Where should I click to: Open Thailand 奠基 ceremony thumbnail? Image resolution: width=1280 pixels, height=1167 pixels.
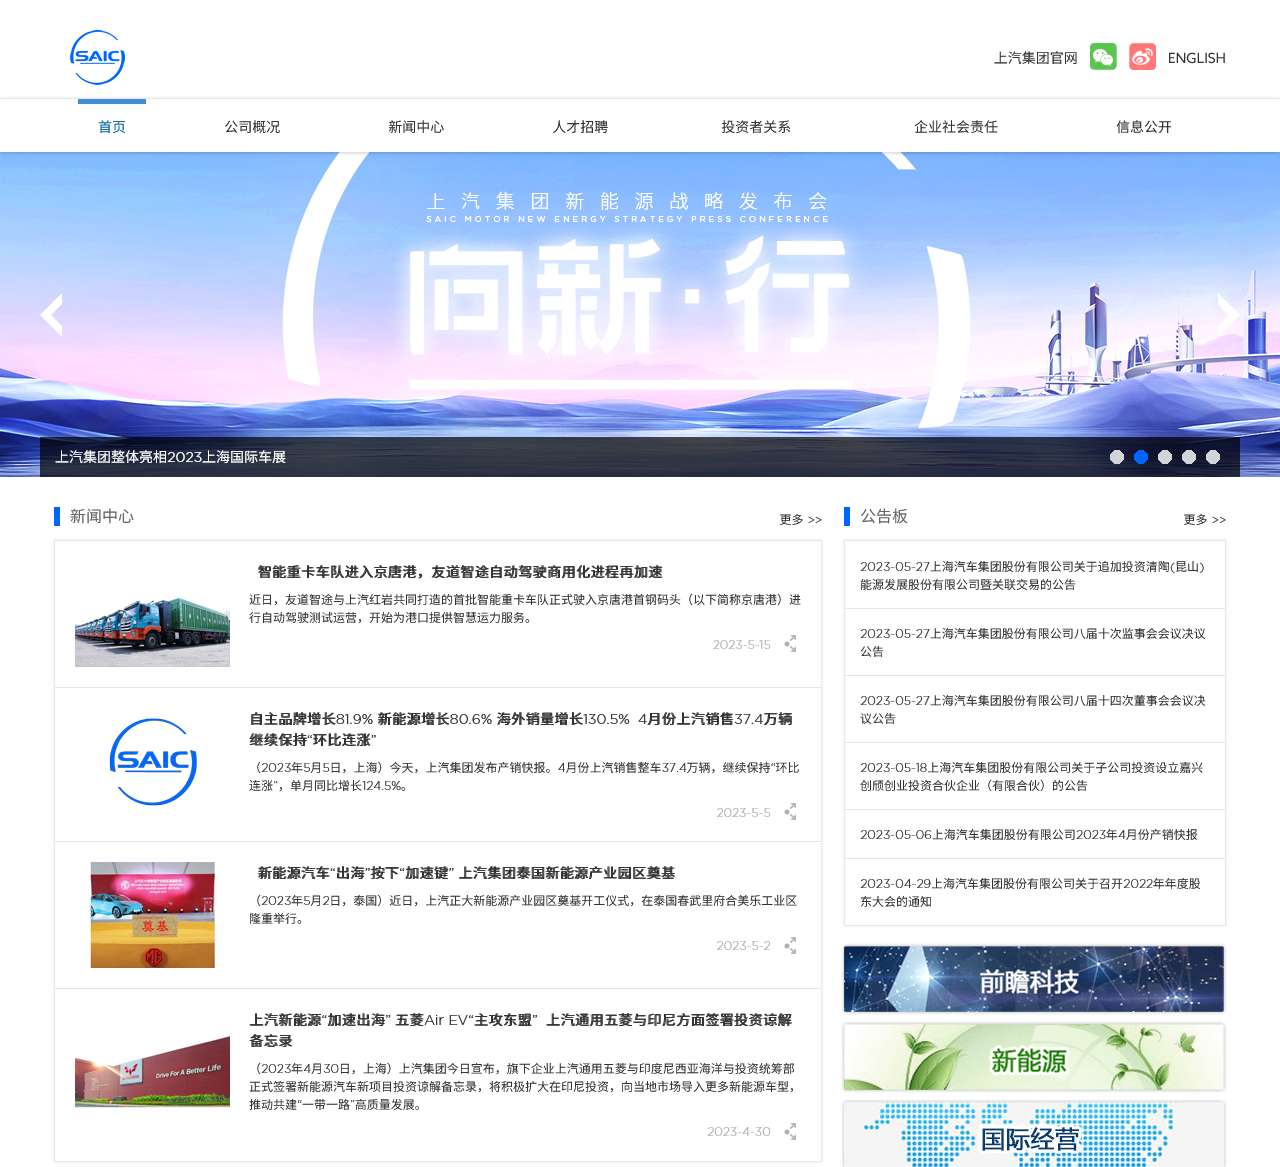pos(152,915)
